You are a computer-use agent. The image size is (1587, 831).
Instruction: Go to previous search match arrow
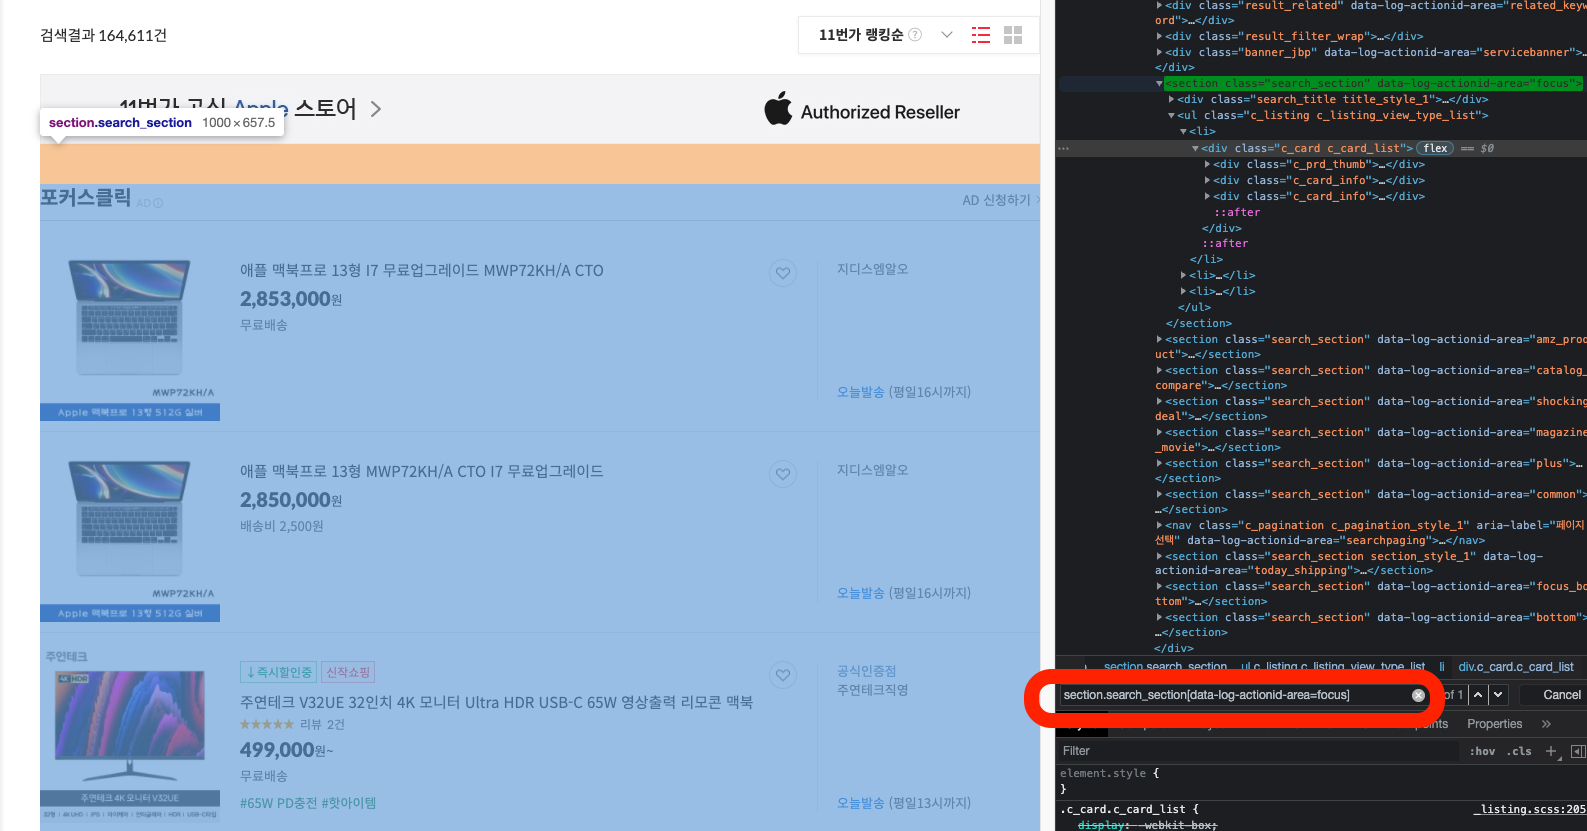click(x=1478, y=694)
